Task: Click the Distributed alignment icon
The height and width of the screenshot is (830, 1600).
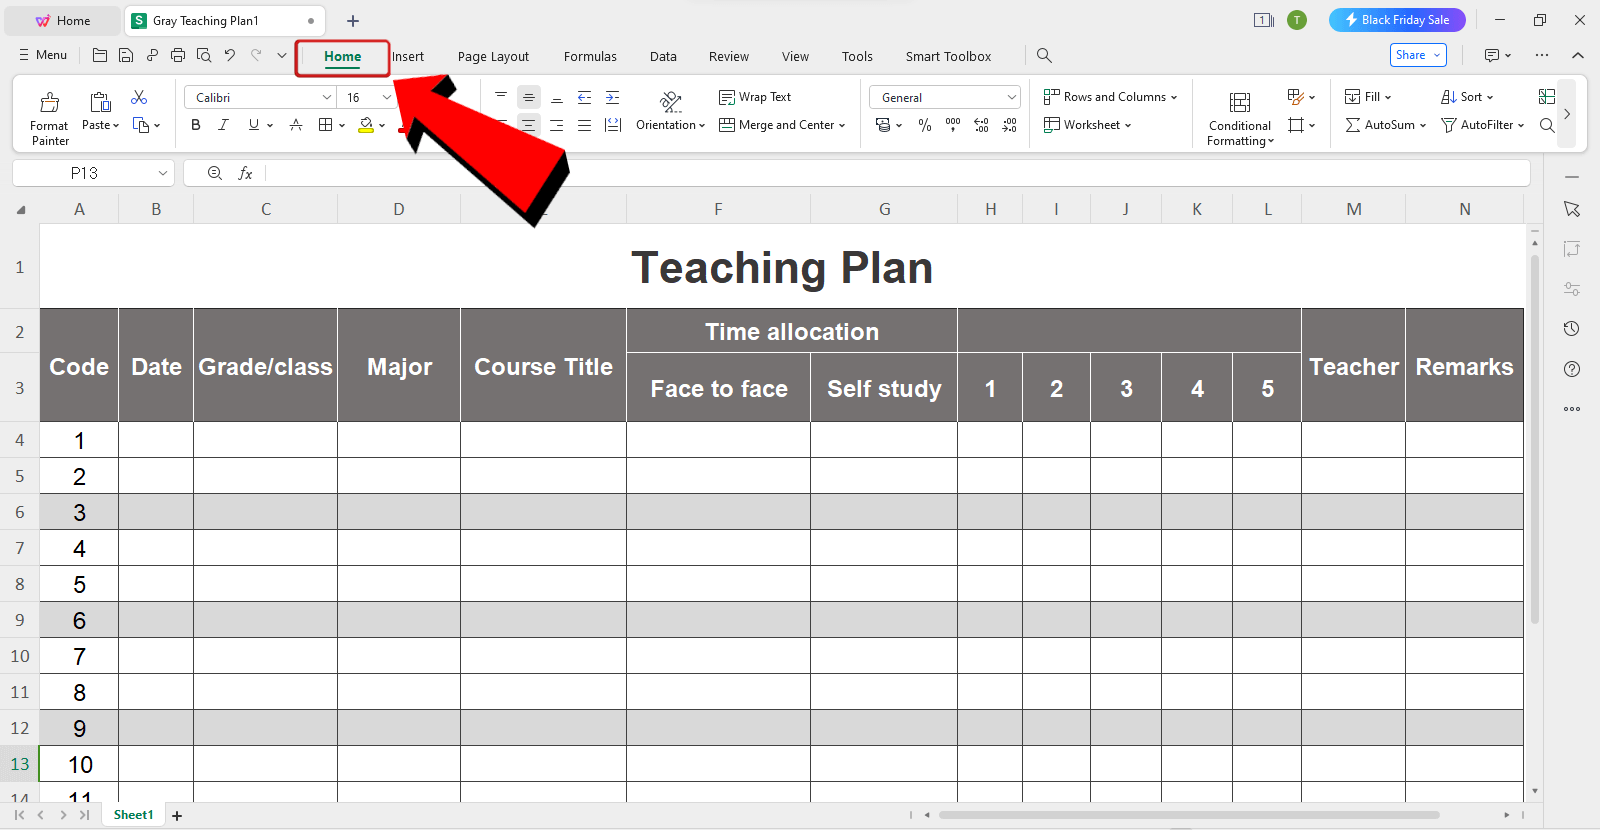Action: (x=613, y=125)
